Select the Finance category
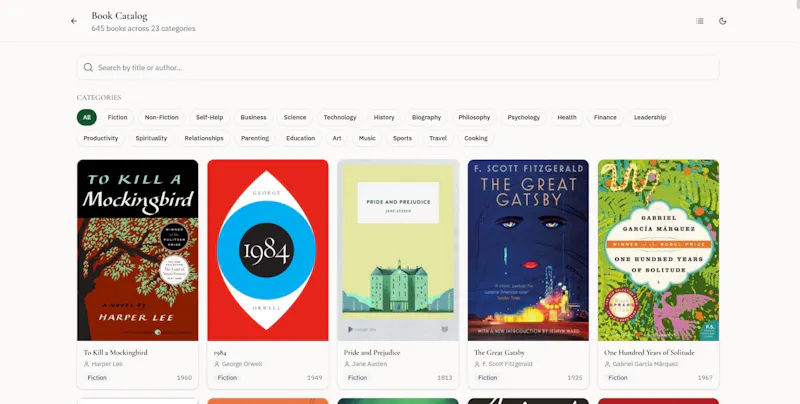The width and height of the screenshot is (800, 404). (605, 117)
